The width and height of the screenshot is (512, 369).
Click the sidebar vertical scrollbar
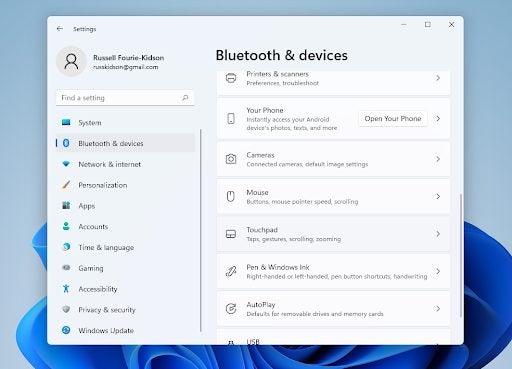point(201,230)
